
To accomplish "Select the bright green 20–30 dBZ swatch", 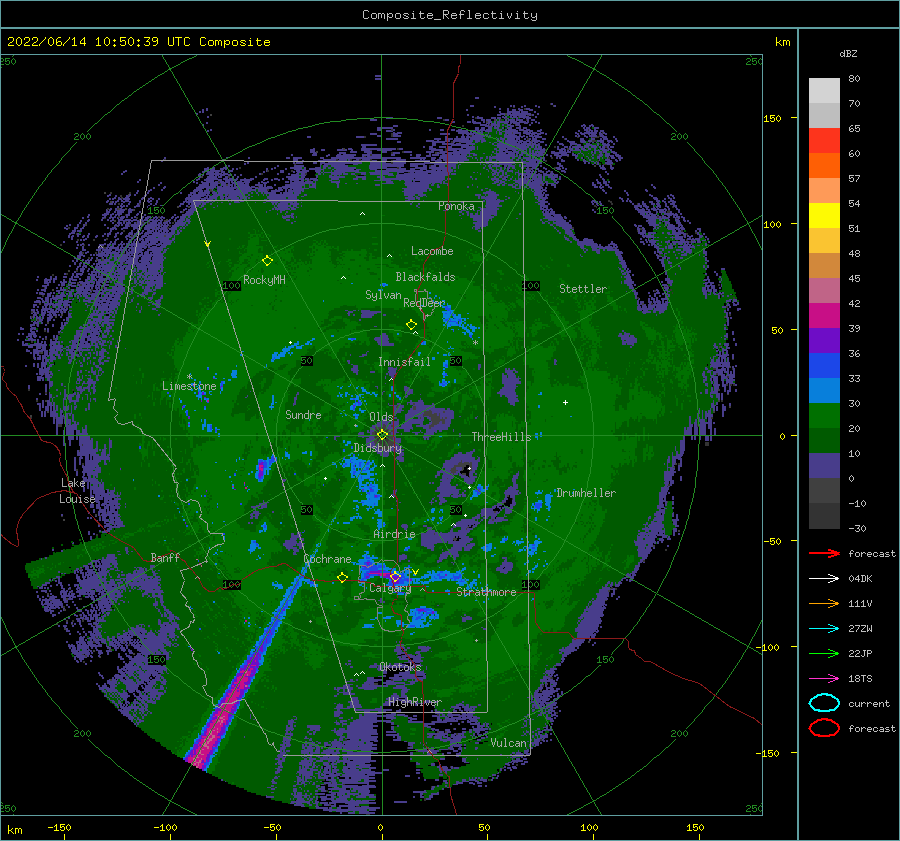I will coord(824,416).
